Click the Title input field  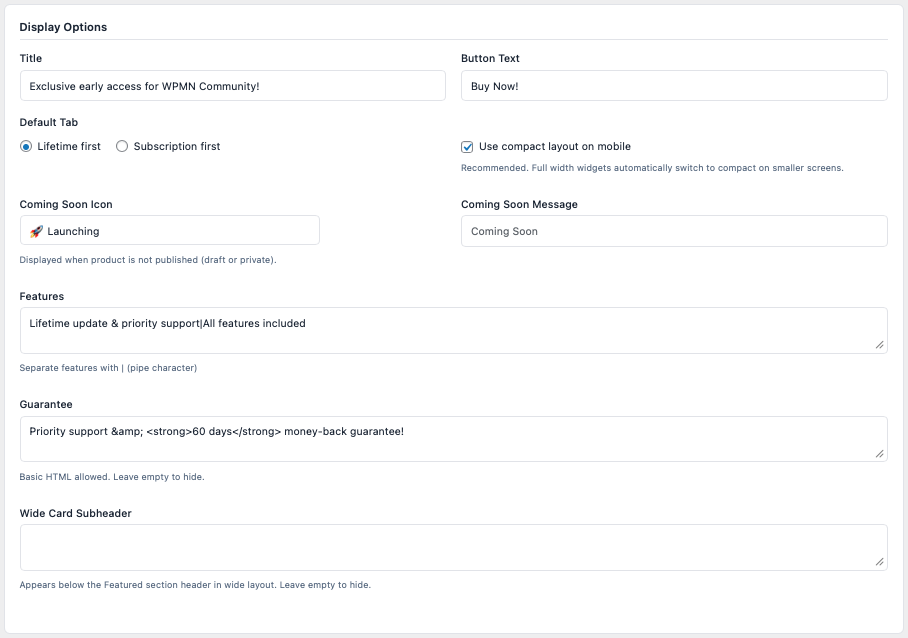coord(233,86)
